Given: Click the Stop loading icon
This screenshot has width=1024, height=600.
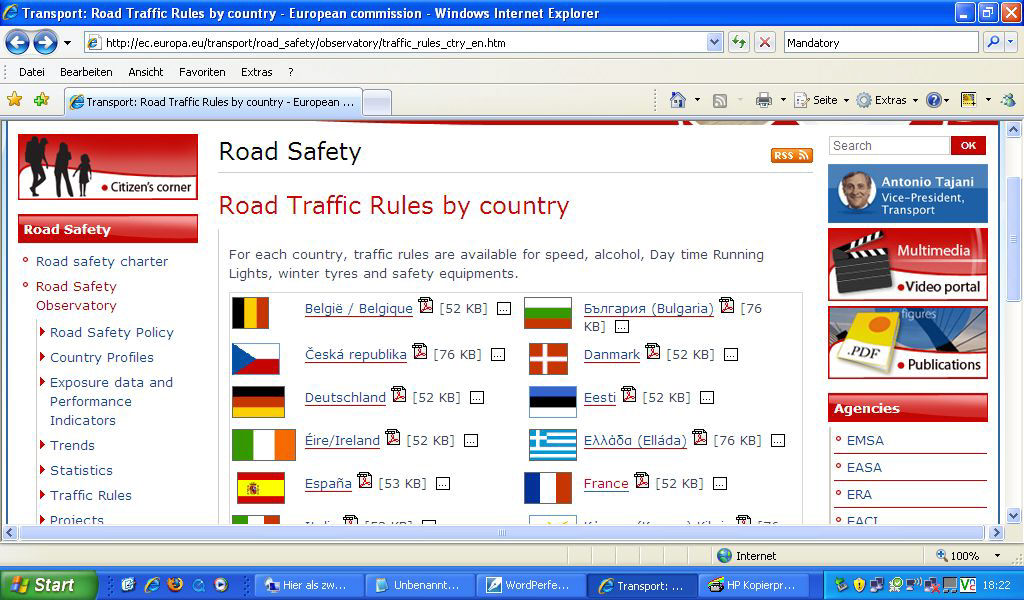Looking at the screenshot, I should click(x=764, y=43).
